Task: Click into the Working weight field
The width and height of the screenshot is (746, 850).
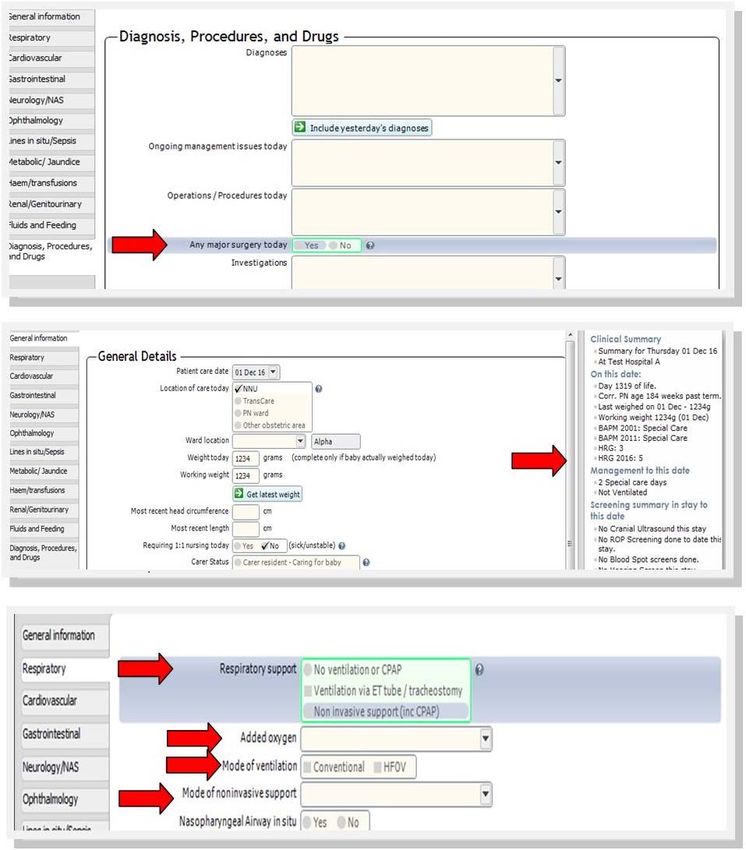Action: 246,475
